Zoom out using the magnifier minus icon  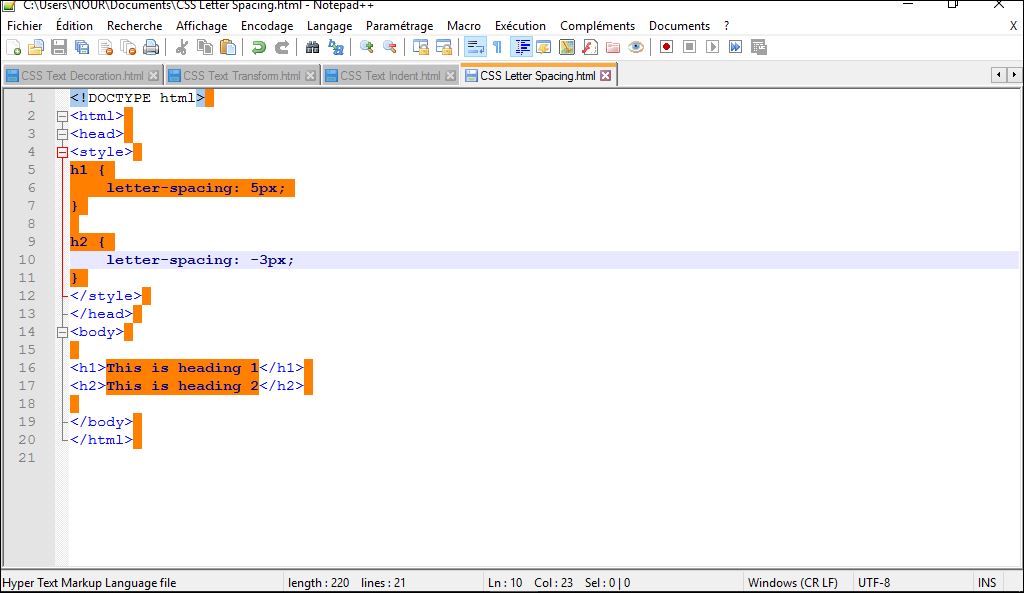tap(390, 47)
